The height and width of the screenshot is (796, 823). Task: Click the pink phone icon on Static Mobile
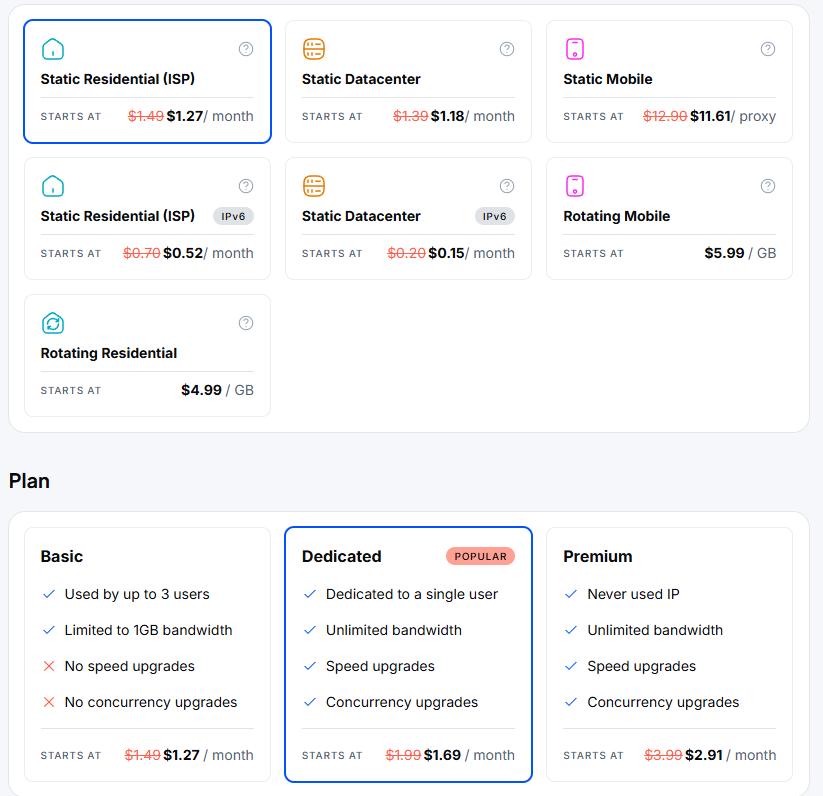[x=574, y=49]
